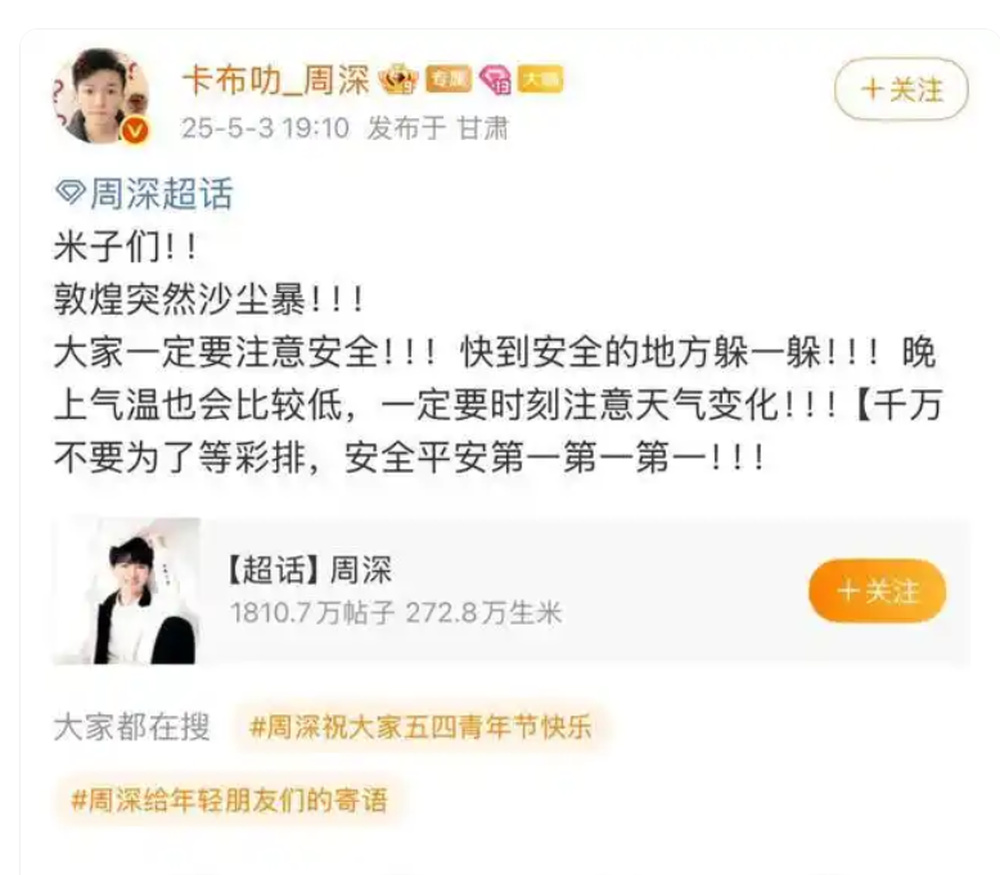The width and height of the screenshot is (1000, 875).
Task: Click the 发布于 甘肃 location text
Action: pos(438,128)
